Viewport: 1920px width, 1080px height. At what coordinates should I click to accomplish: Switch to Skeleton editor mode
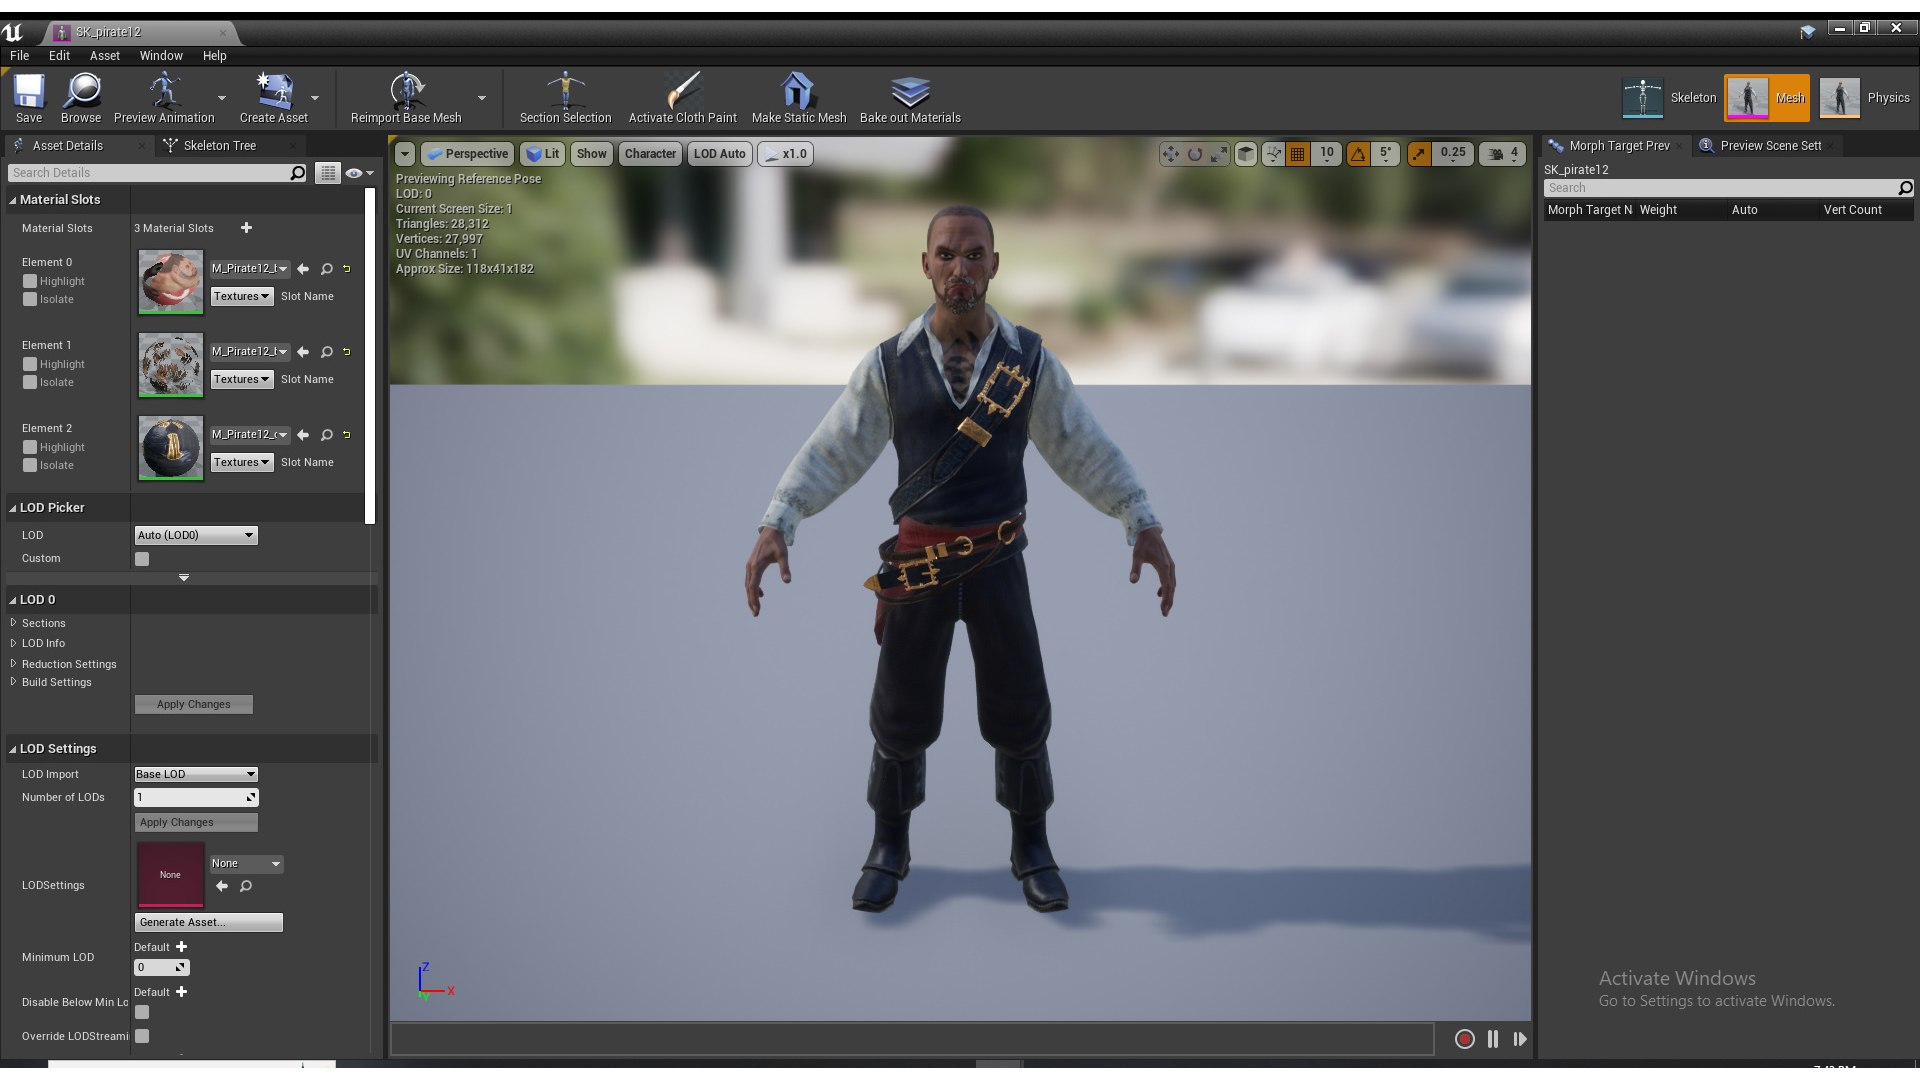1668,98
